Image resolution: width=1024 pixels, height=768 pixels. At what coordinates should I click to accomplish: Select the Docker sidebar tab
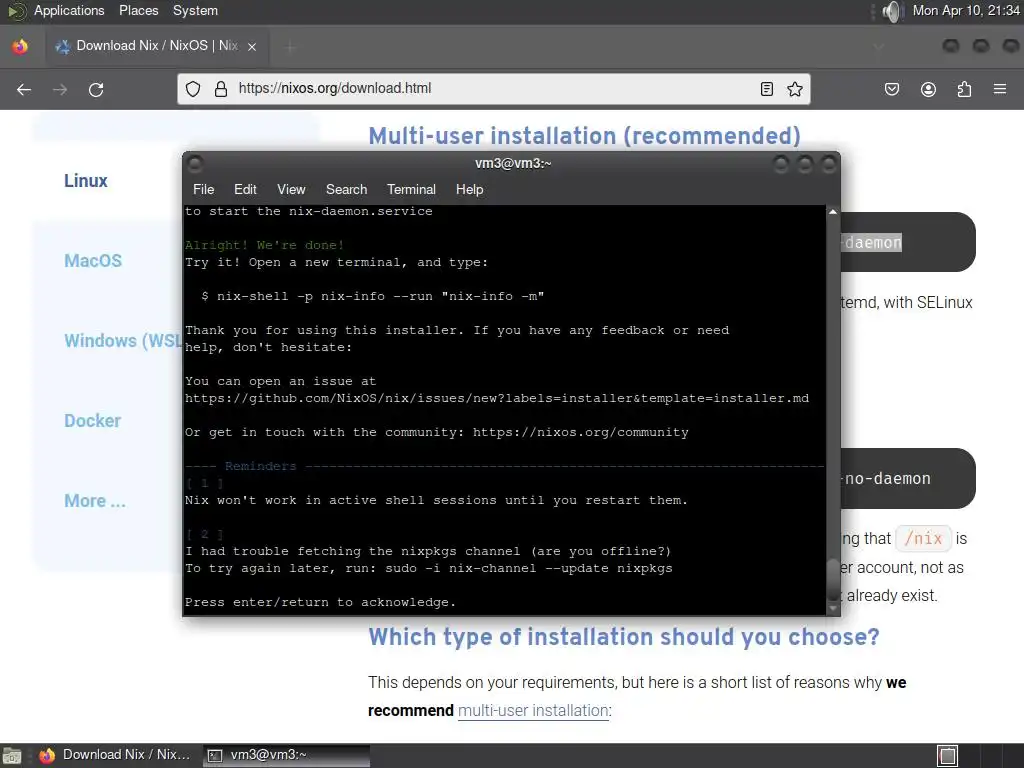pos(92,421)
